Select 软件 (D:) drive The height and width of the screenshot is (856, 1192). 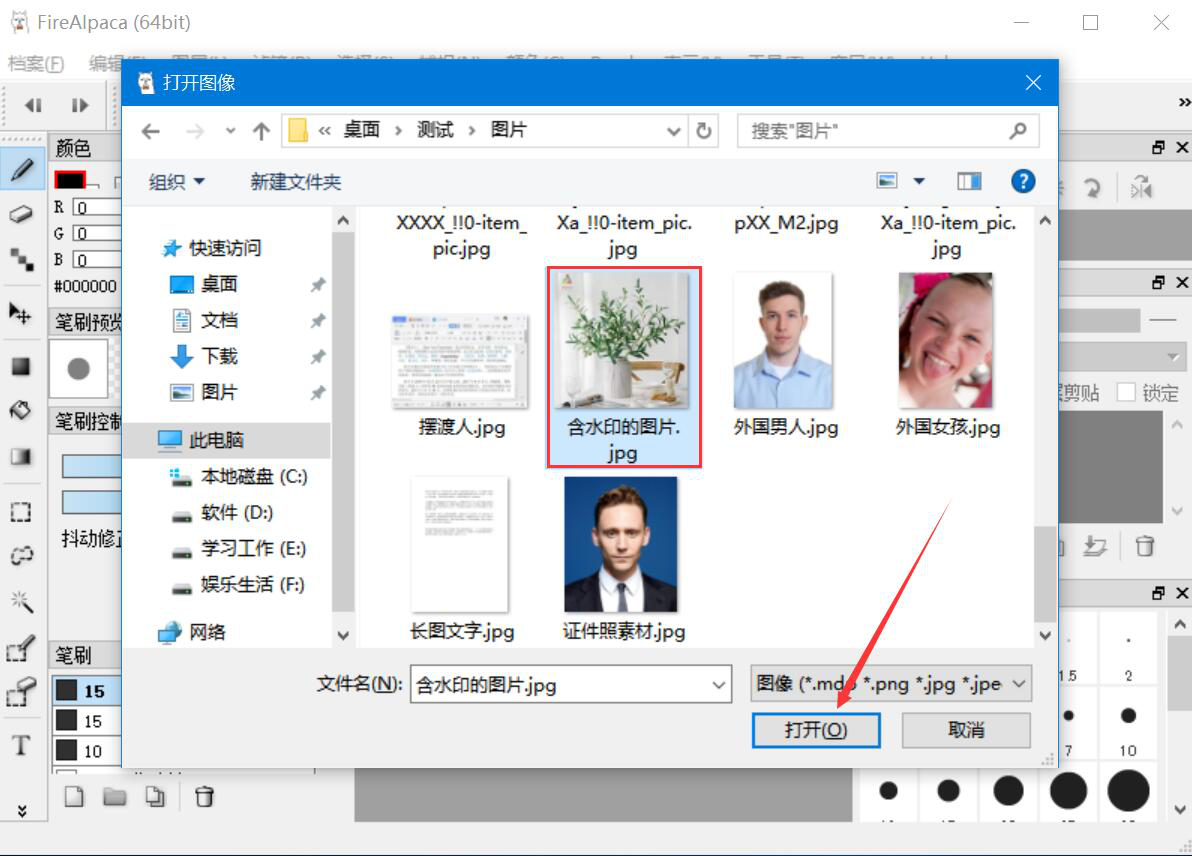[x=222, y=512]
